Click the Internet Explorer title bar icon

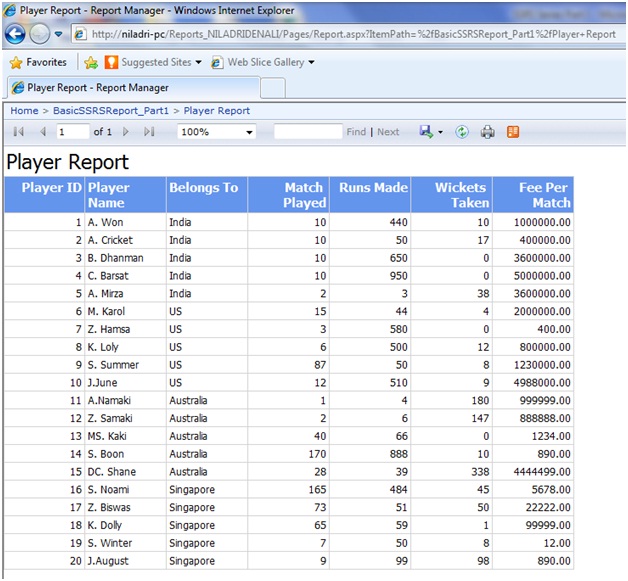pos(10,11)
